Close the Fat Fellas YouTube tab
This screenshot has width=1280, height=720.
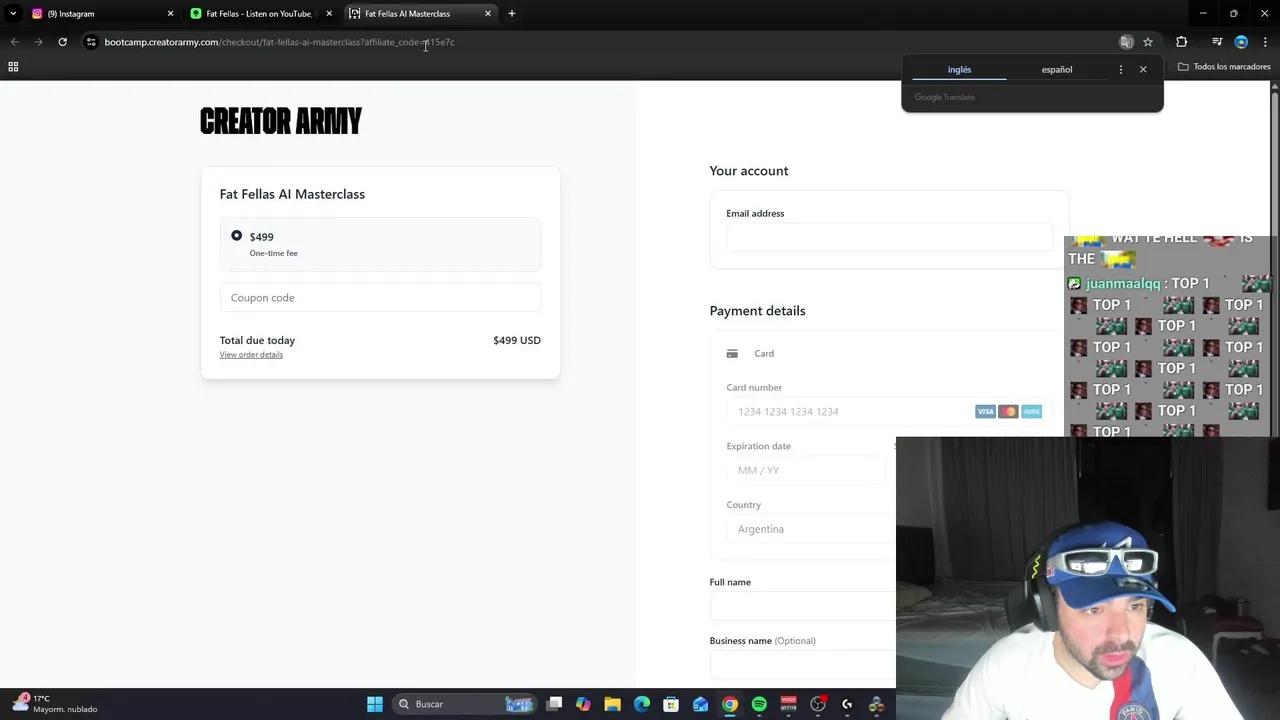[x=329, y=13]
